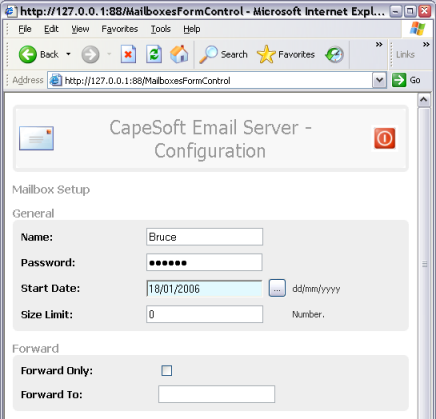The image size is (436, 419).
Task: Click into the Size Limit field
Action: click(x=204, y=314)
